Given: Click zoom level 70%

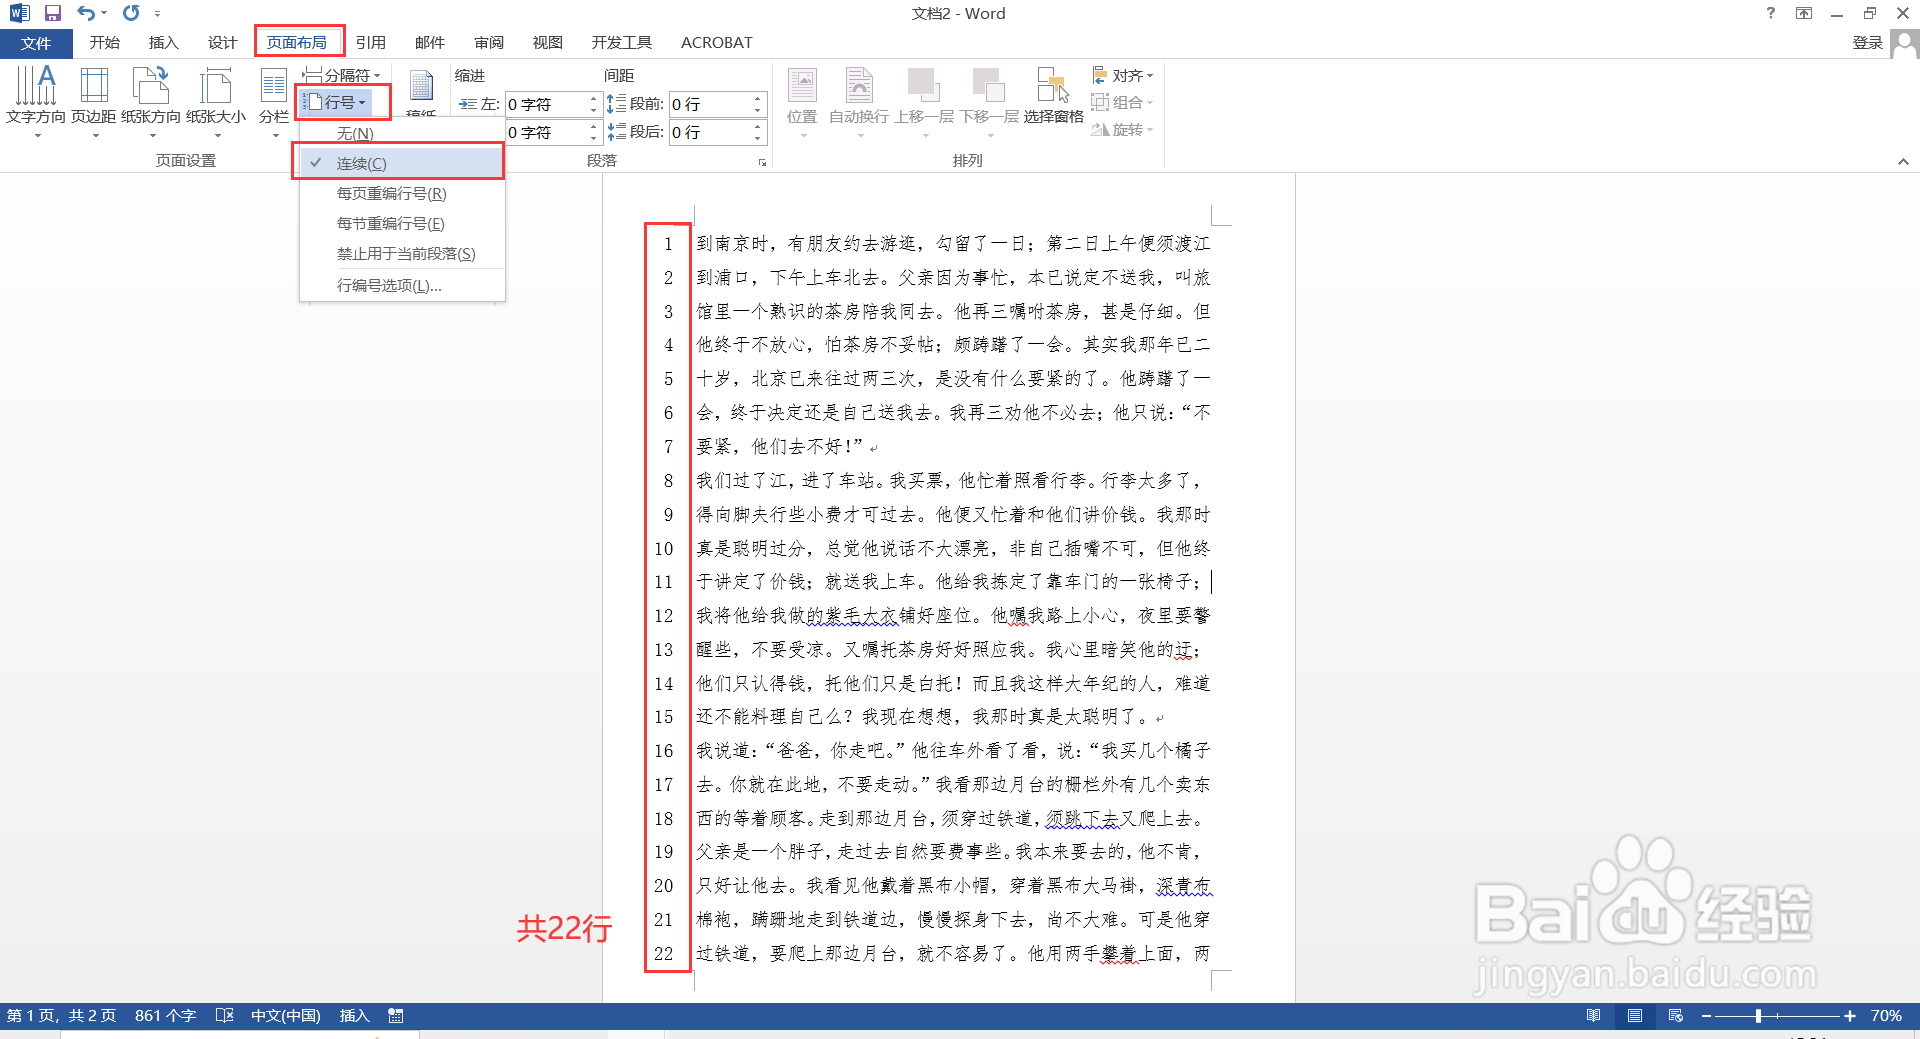Looking at the screenshot, I should tap(1886, 1015).
